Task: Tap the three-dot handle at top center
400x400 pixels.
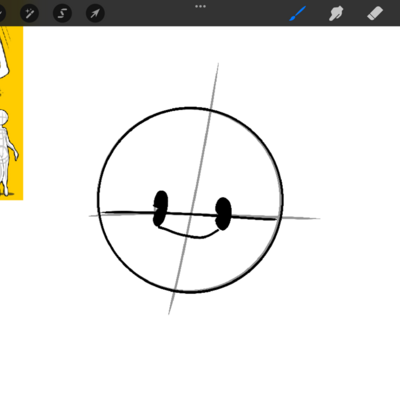Action: tap(200, 6)
